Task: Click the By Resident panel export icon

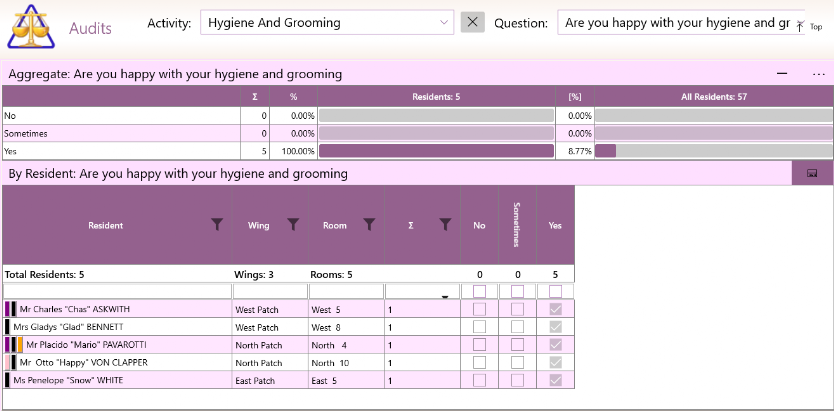Action: point(812,173)
